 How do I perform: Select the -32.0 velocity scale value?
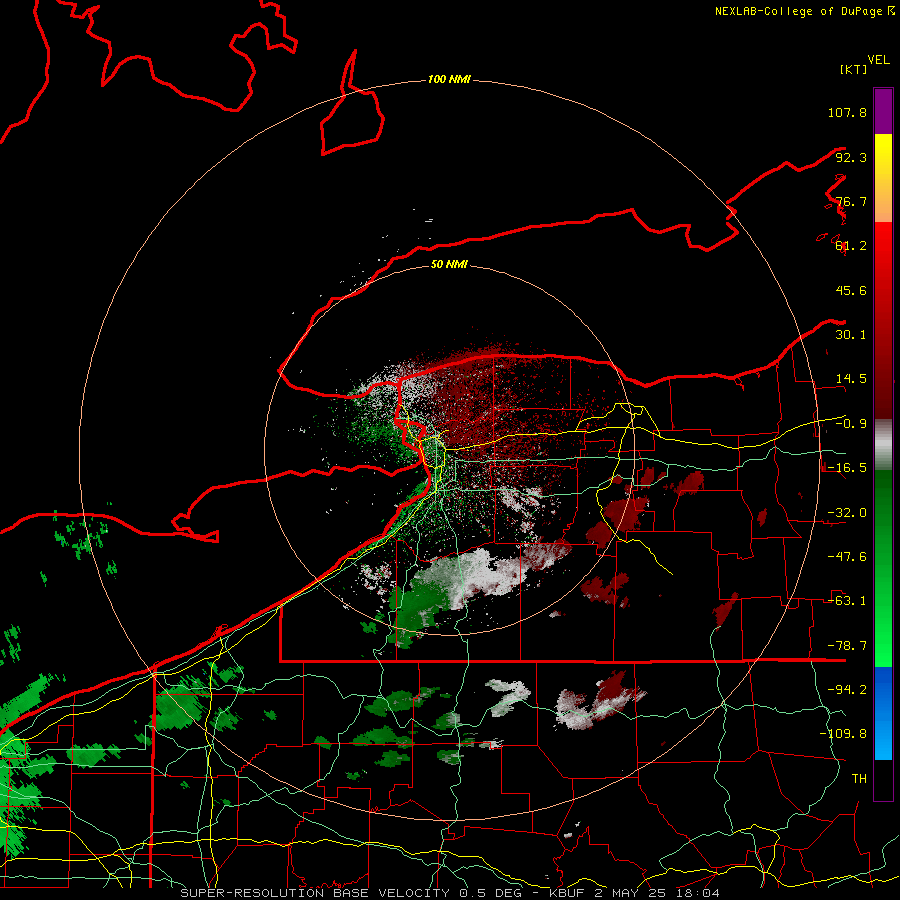[x=847, y=512]
